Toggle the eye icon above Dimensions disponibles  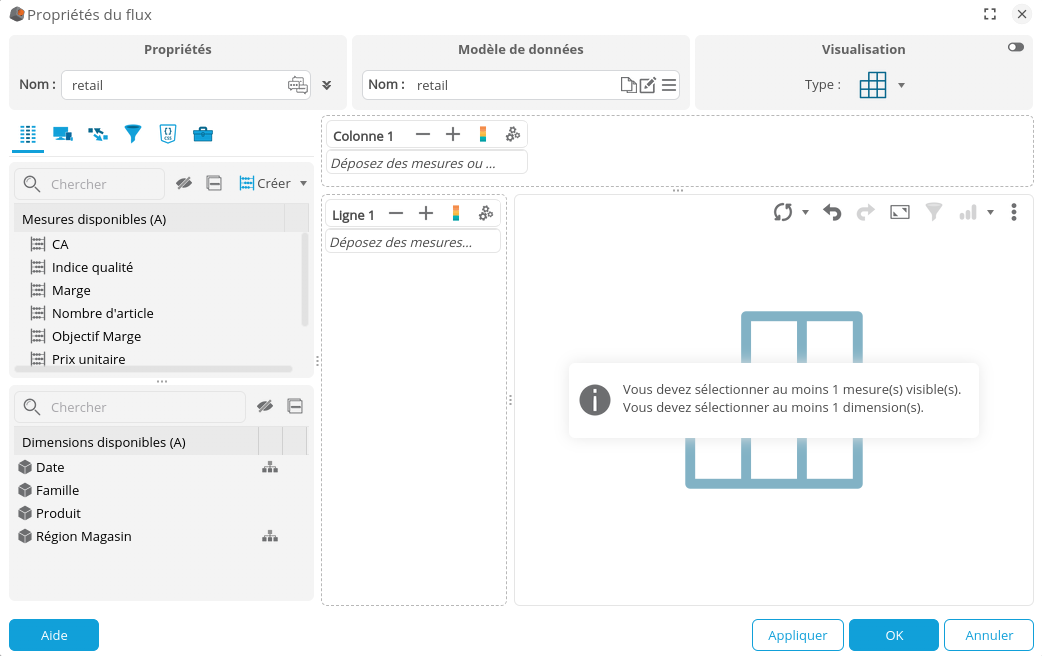click(x=265, y=406)
